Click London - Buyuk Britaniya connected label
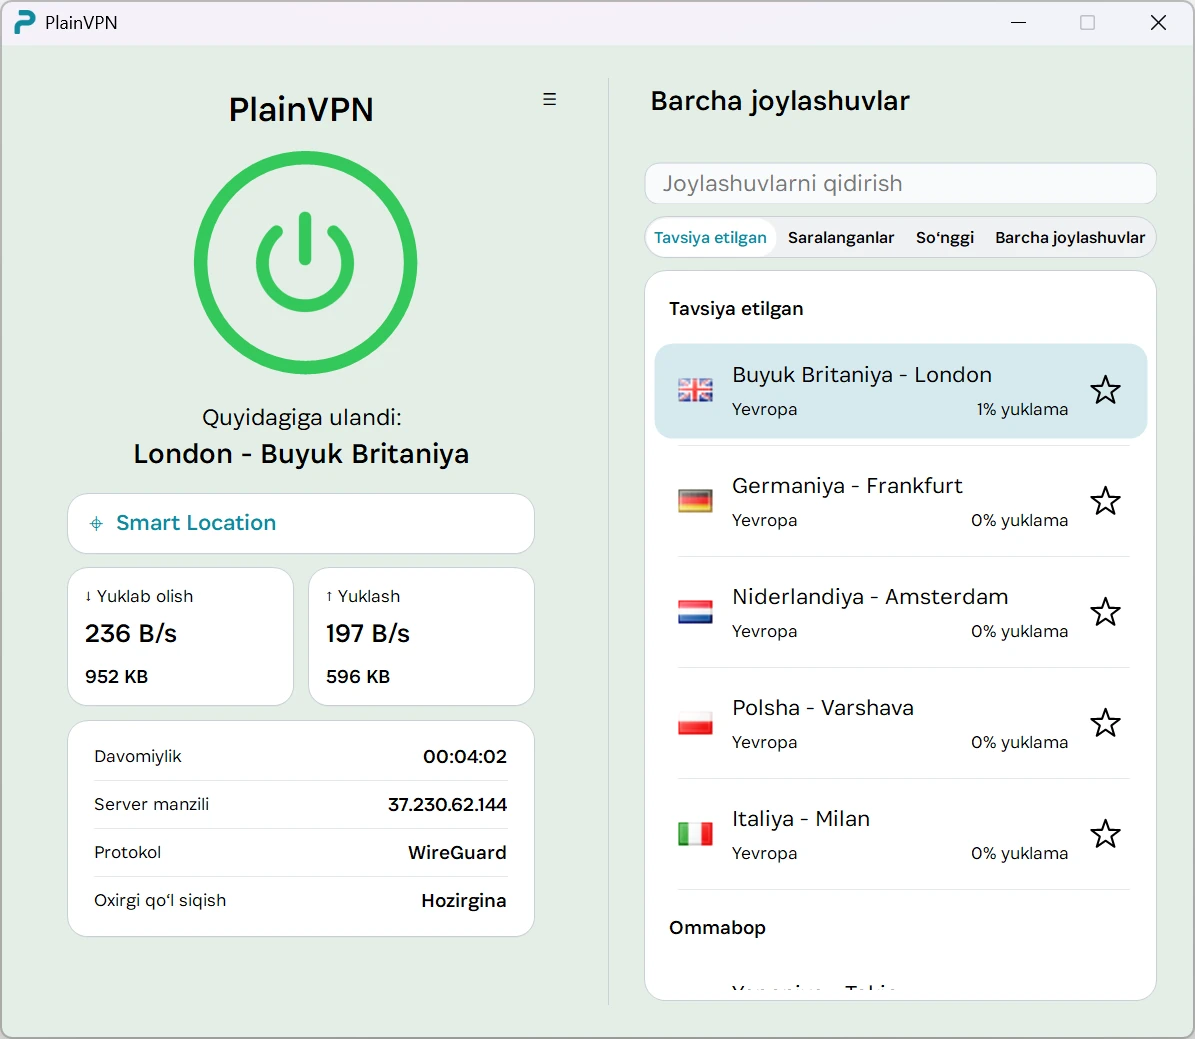 coord(301,454)
